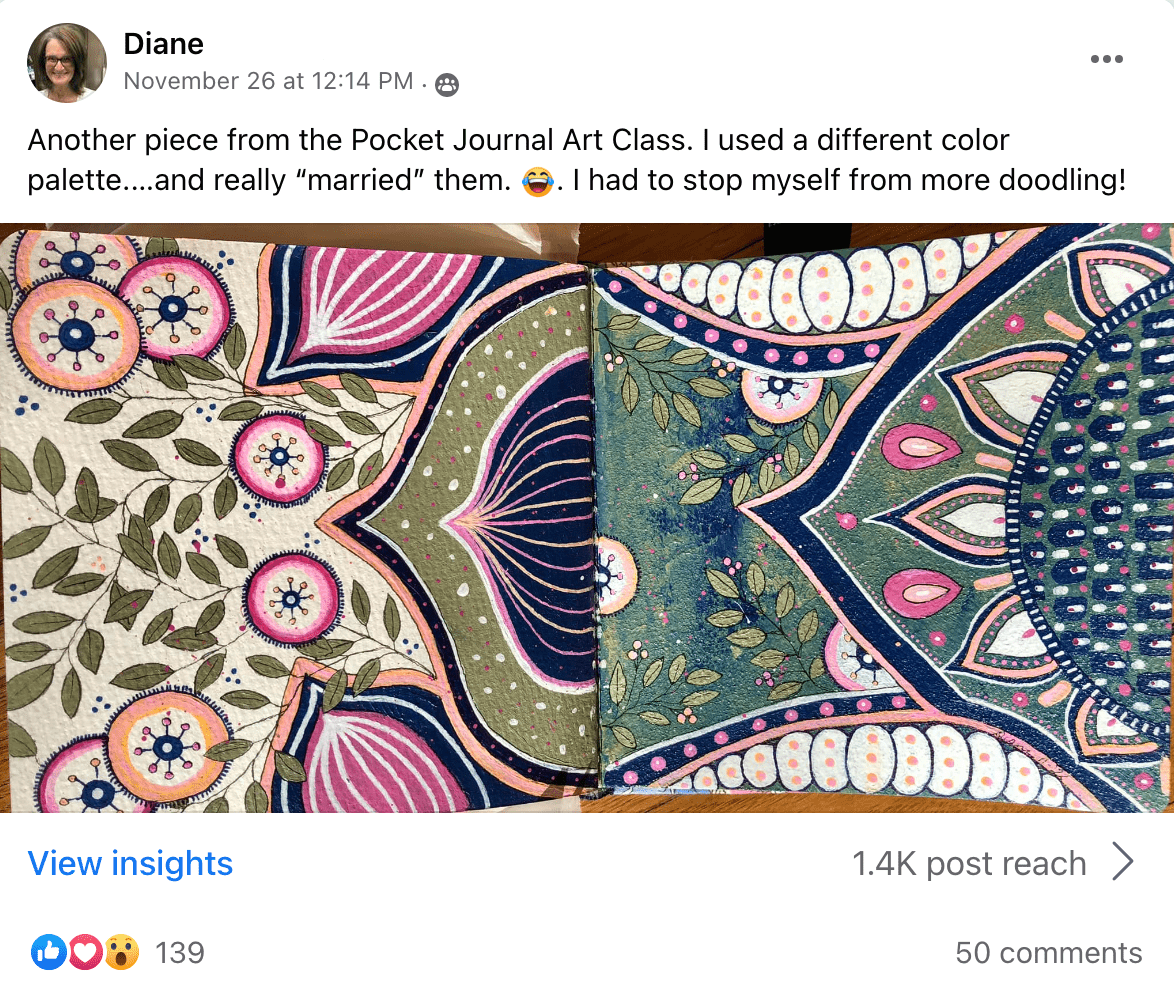1174x990 pixels.
Task: Open Diane's profile via her name
Action: coord(163,44)
